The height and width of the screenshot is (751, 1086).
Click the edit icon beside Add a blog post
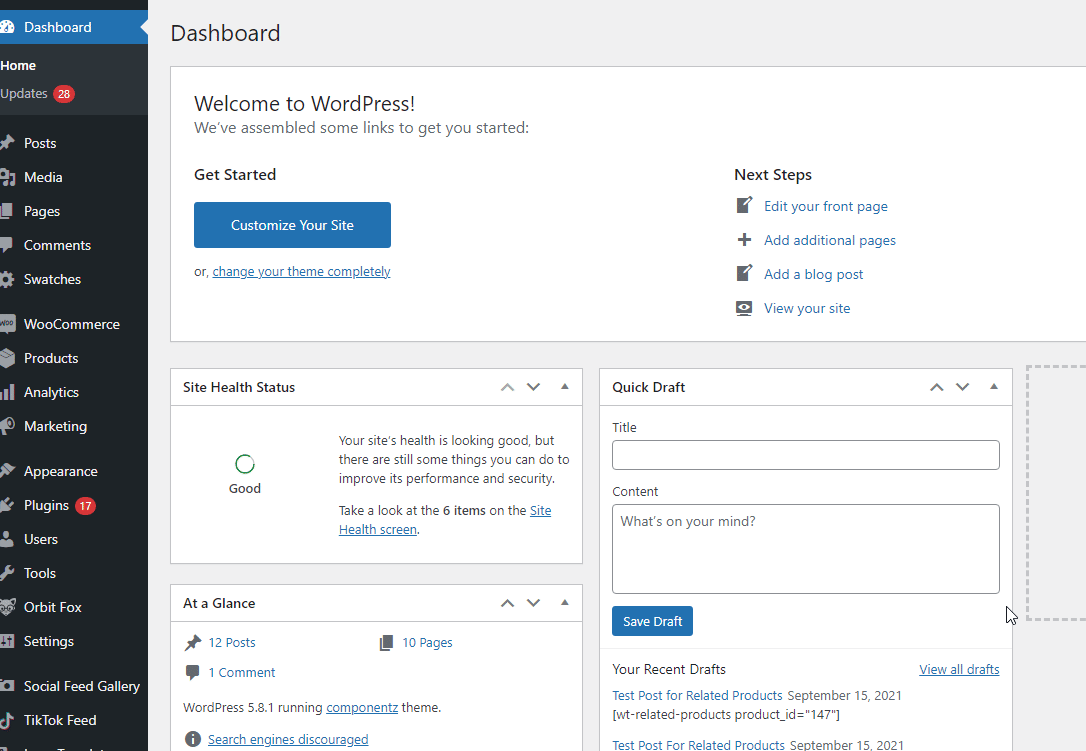tap(744, 273)
